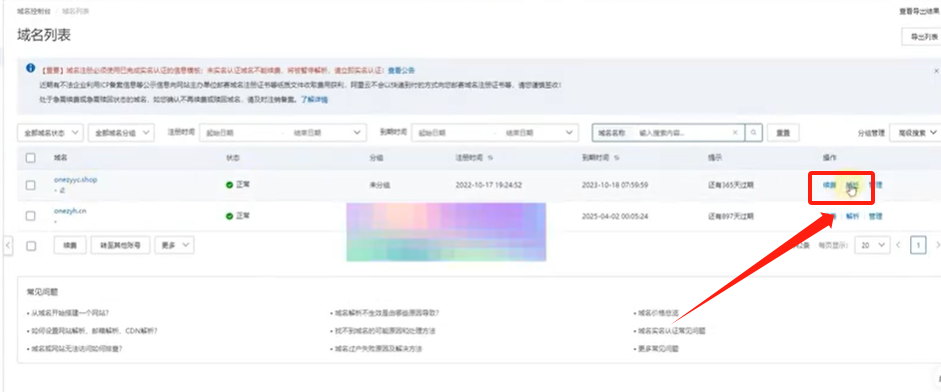The height and width of the screenshot is (392, 941).
Task: Close the important notice banner
Action: pos(937,70)
